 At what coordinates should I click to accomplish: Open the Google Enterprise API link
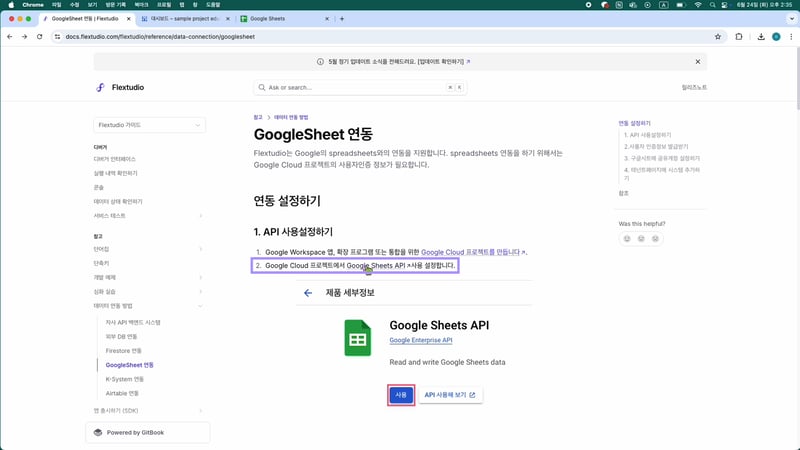click(421, 340)
